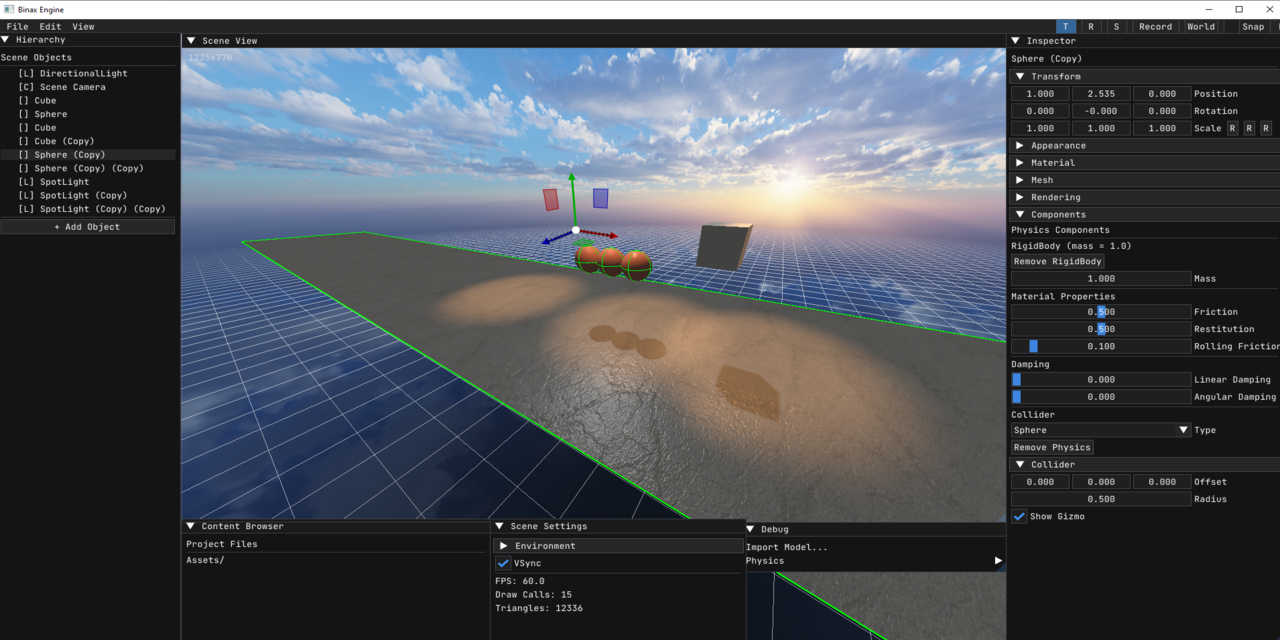Adjust the Restitution slider
1280x640 pixels.
tap(1101, 329)
